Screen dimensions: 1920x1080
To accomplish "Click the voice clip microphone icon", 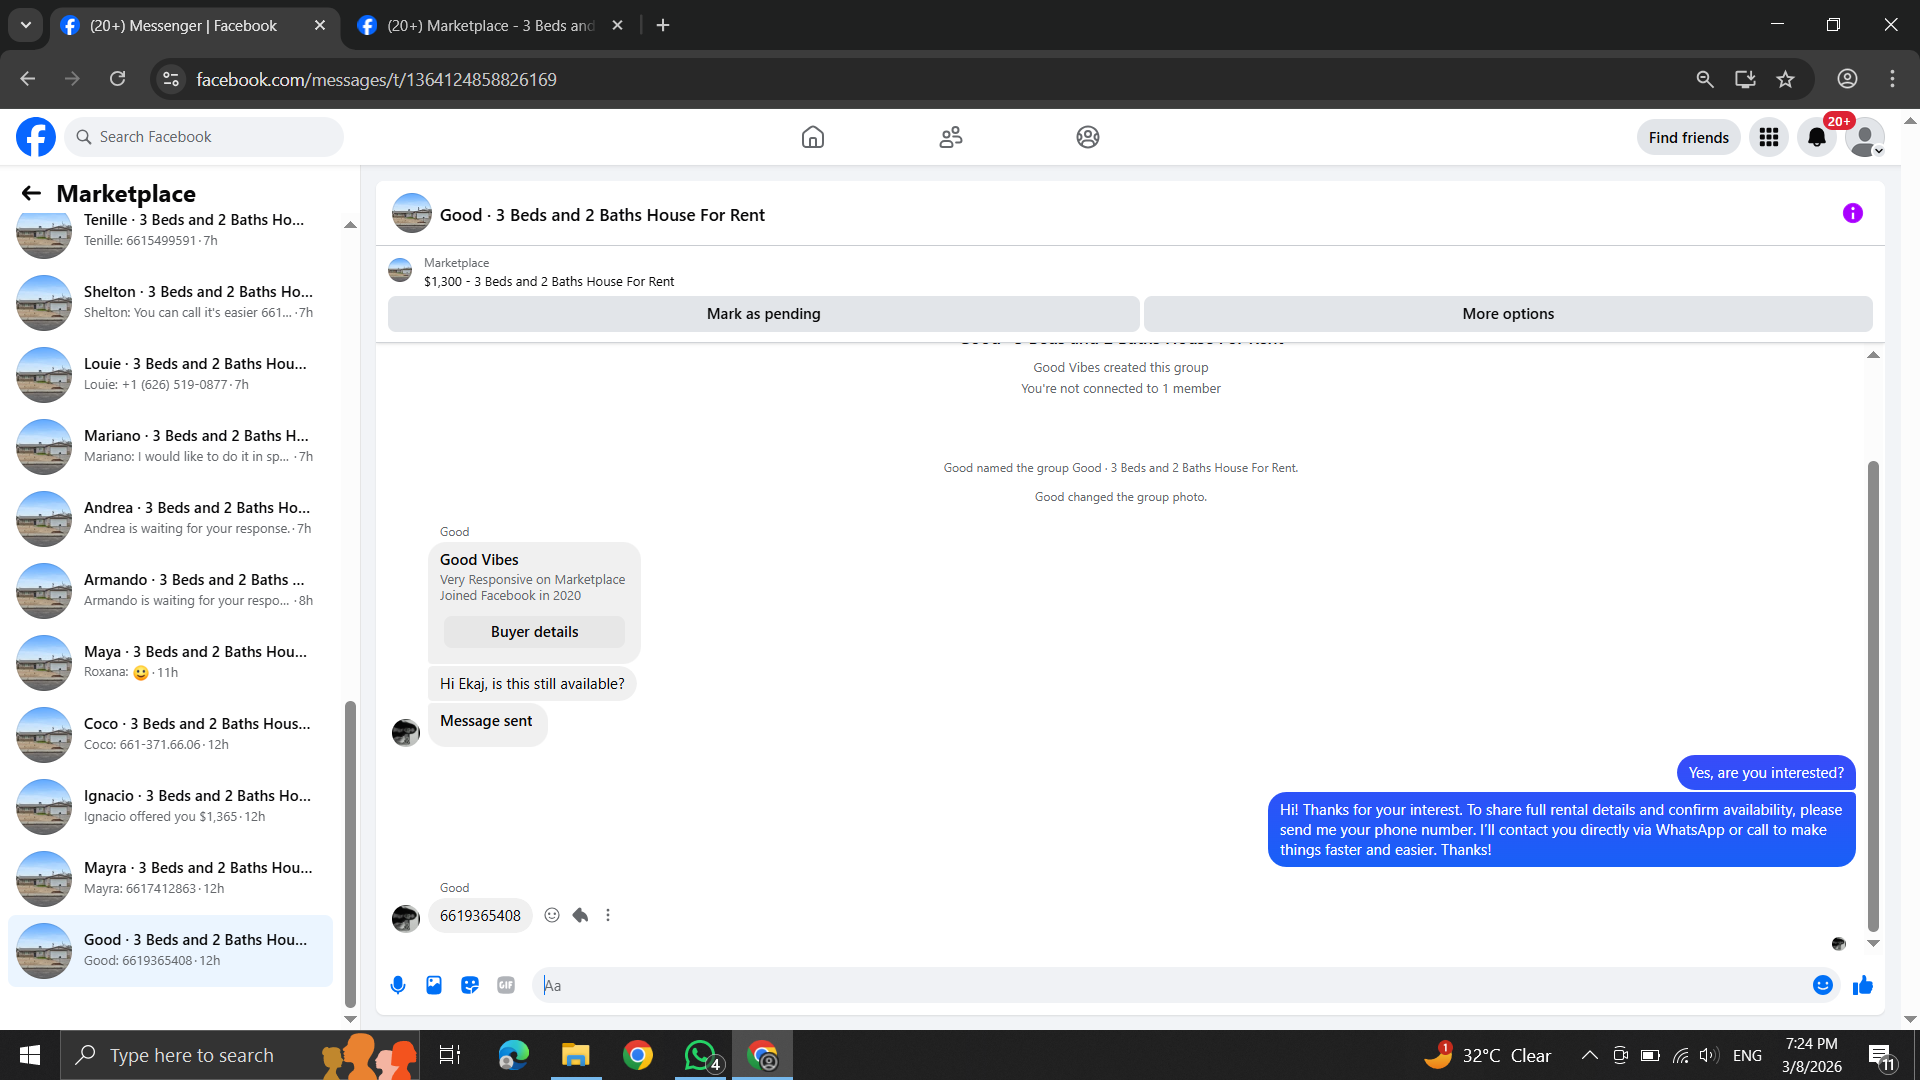I will (398, 985).
